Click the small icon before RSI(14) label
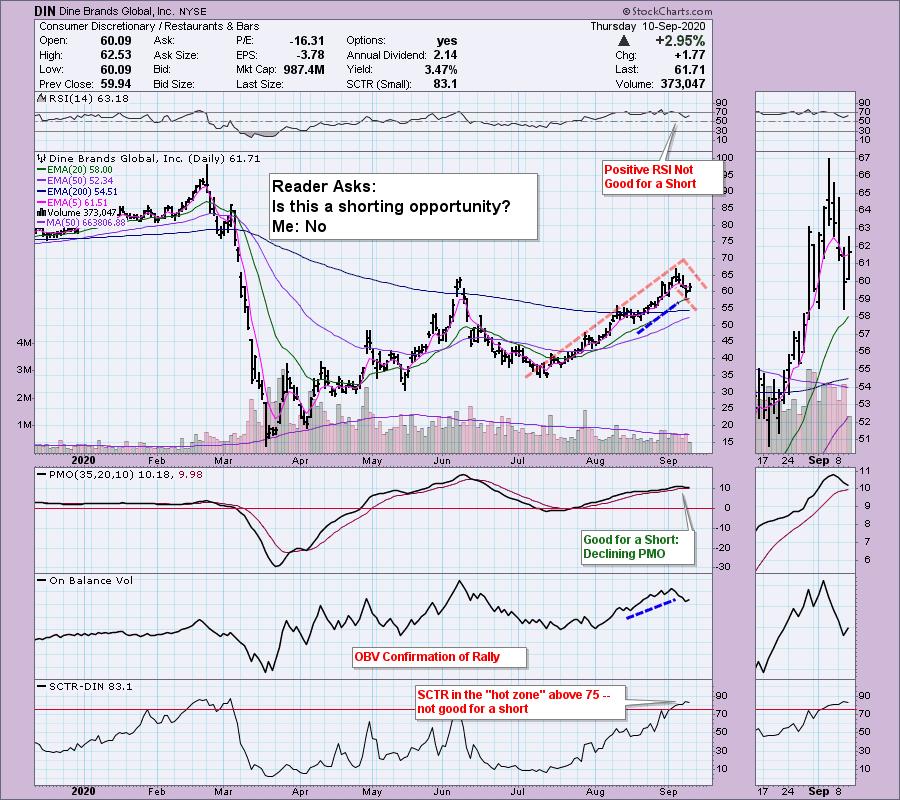Viewport: 900px width, 800px height. pos(41,99)
